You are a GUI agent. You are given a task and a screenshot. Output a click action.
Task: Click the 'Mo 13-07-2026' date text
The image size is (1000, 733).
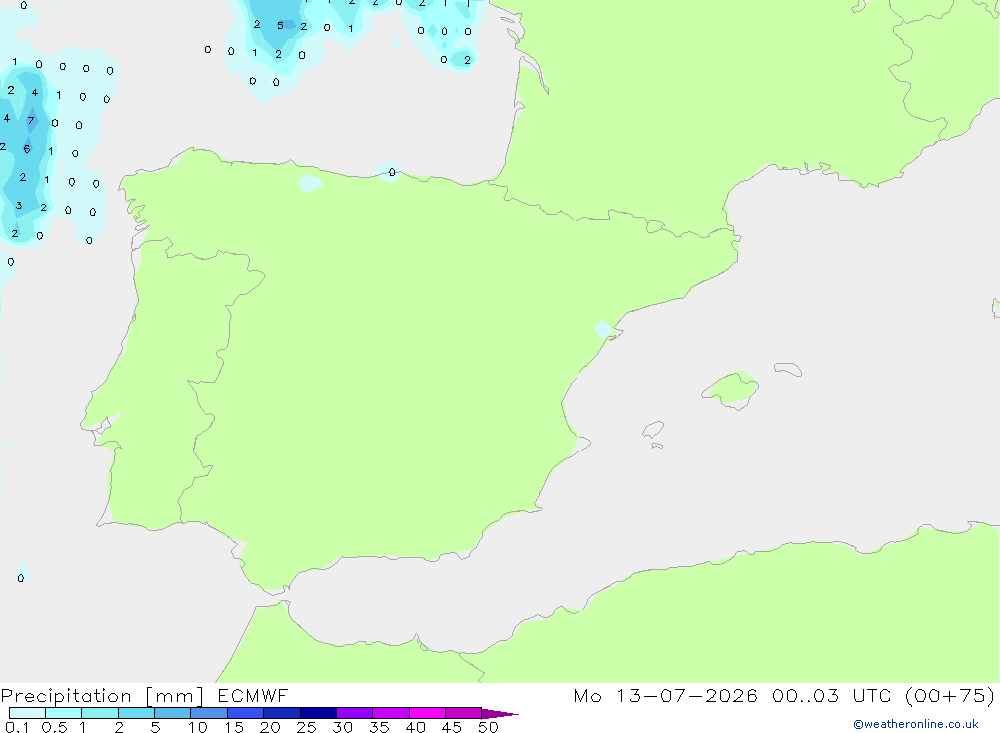point(666,696)
